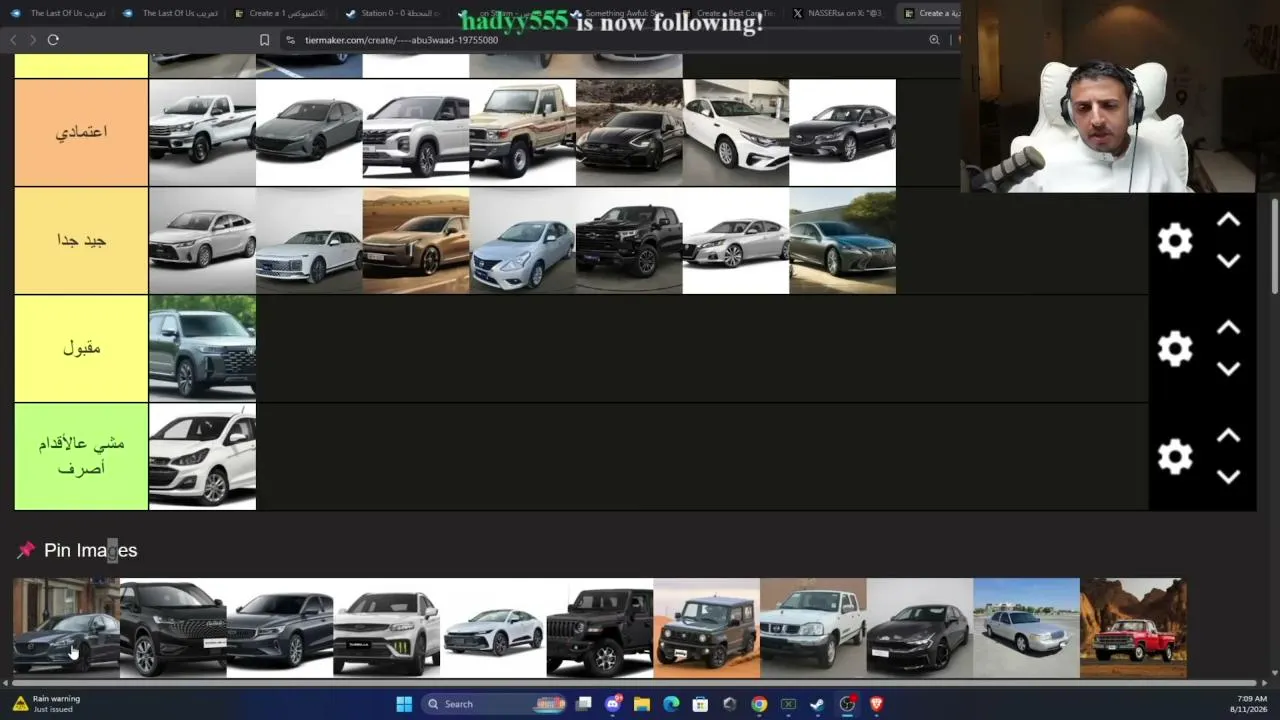Select the white Hilux pickup in اعتمادي row
Screen dimensions: 1280x720
click(x=202, y=133)
